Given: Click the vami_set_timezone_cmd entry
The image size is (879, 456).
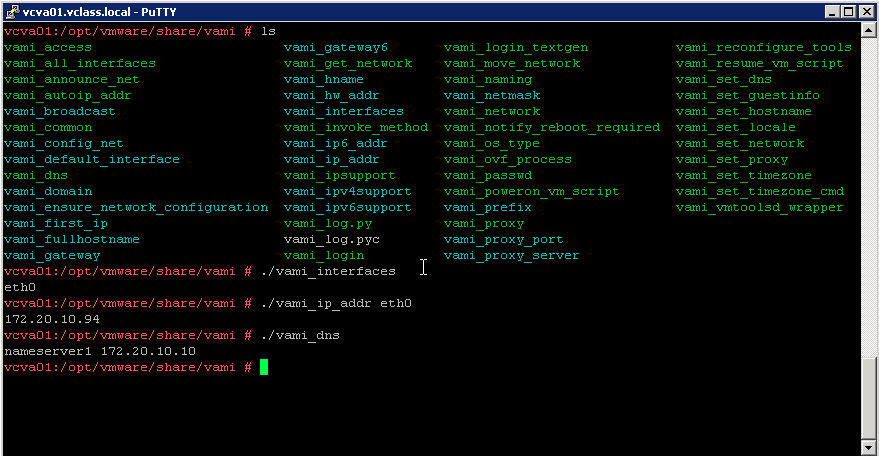Looking at the screenshot, I should pos(760,191).
